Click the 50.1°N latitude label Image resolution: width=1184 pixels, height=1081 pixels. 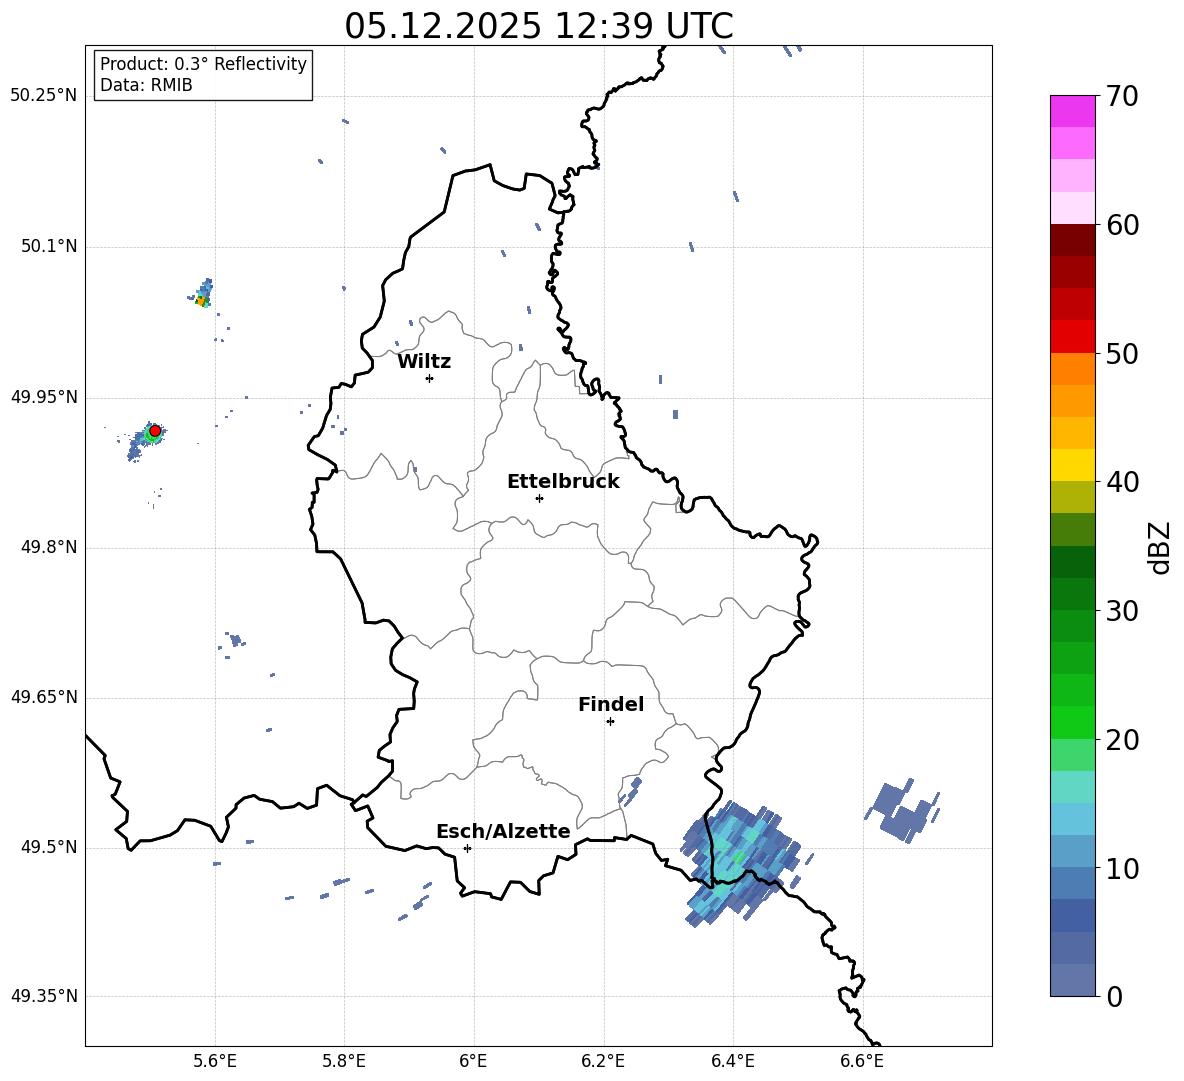click(x=49, y=246)
